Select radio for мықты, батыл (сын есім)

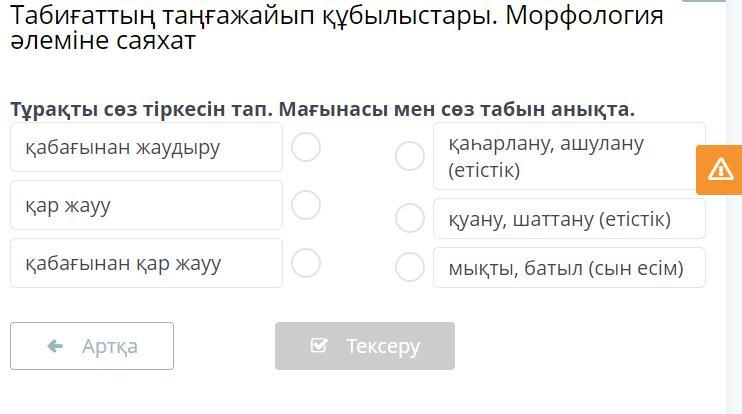point(410,267)
